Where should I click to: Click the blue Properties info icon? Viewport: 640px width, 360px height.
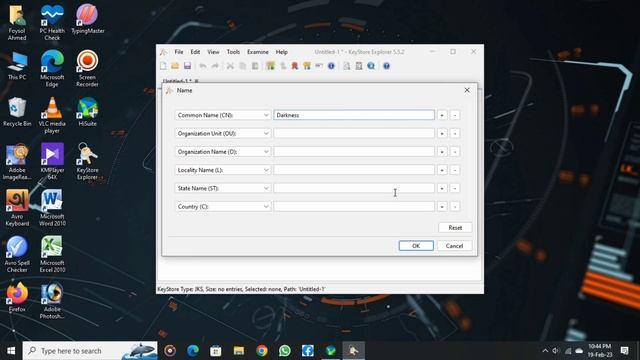[x=331, y=66]
